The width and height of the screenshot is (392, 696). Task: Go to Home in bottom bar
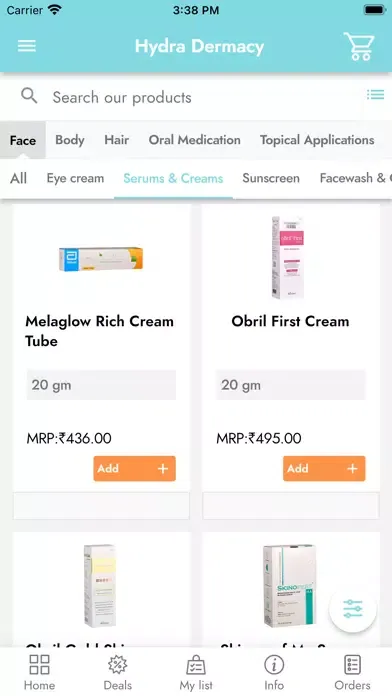coord(39,672)
